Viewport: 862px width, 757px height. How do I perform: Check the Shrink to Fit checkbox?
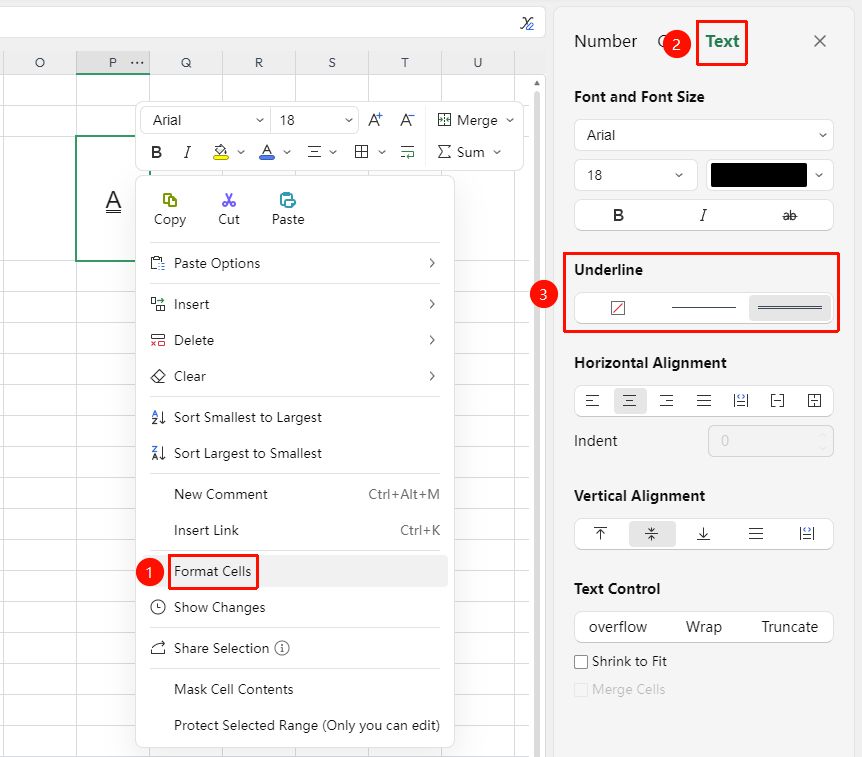(x=581, y=661)
